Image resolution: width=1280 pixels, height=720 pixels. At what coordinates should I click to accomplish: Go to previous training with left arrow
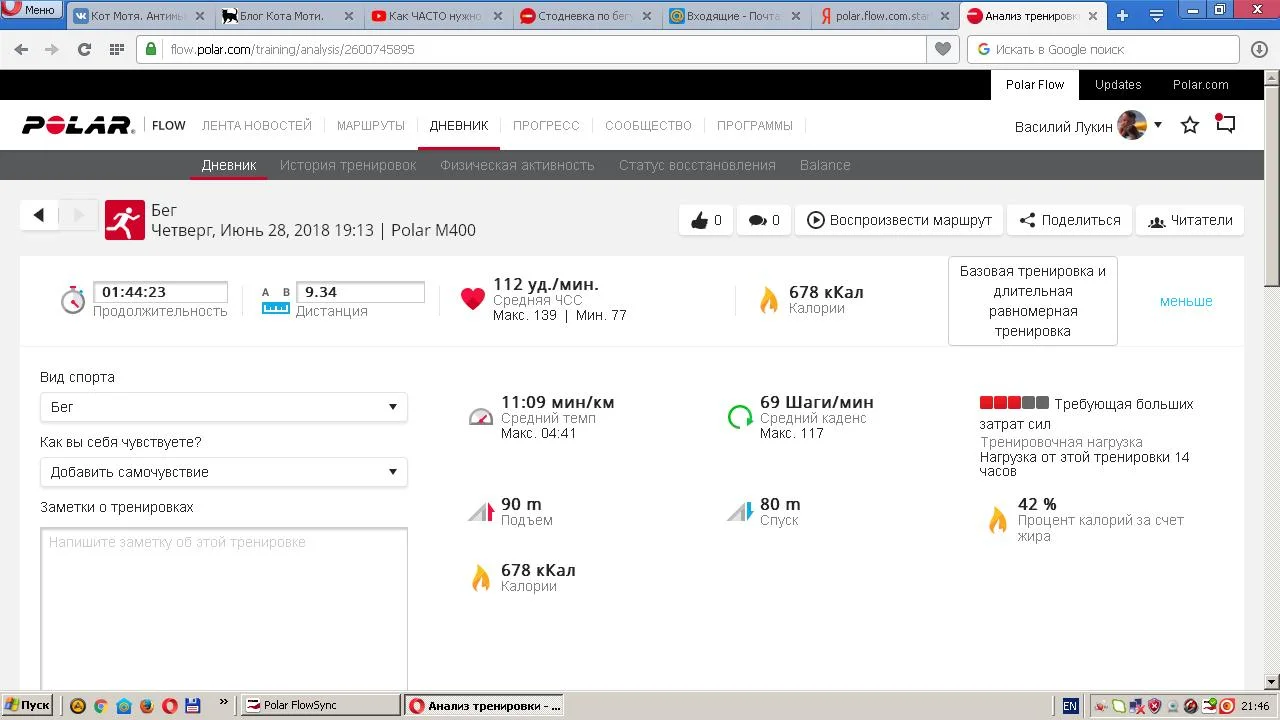pos(39,215)
